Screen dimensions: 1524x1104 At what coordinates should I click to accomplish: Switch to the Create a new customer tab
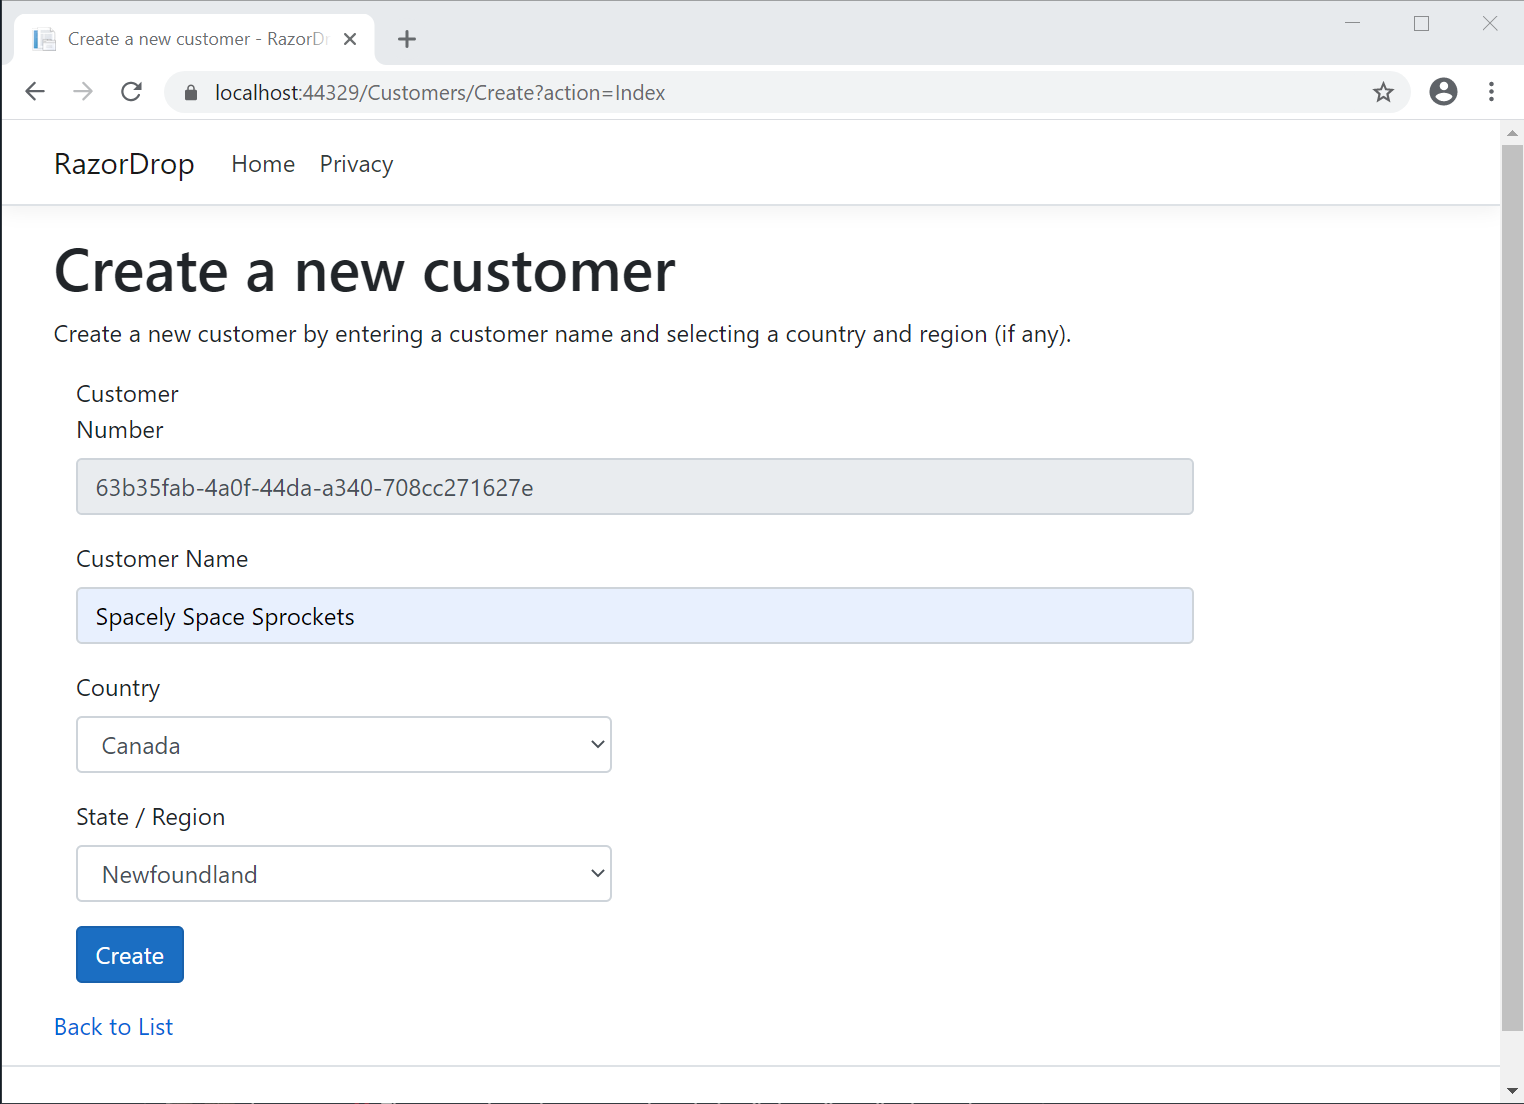point(190,38)
